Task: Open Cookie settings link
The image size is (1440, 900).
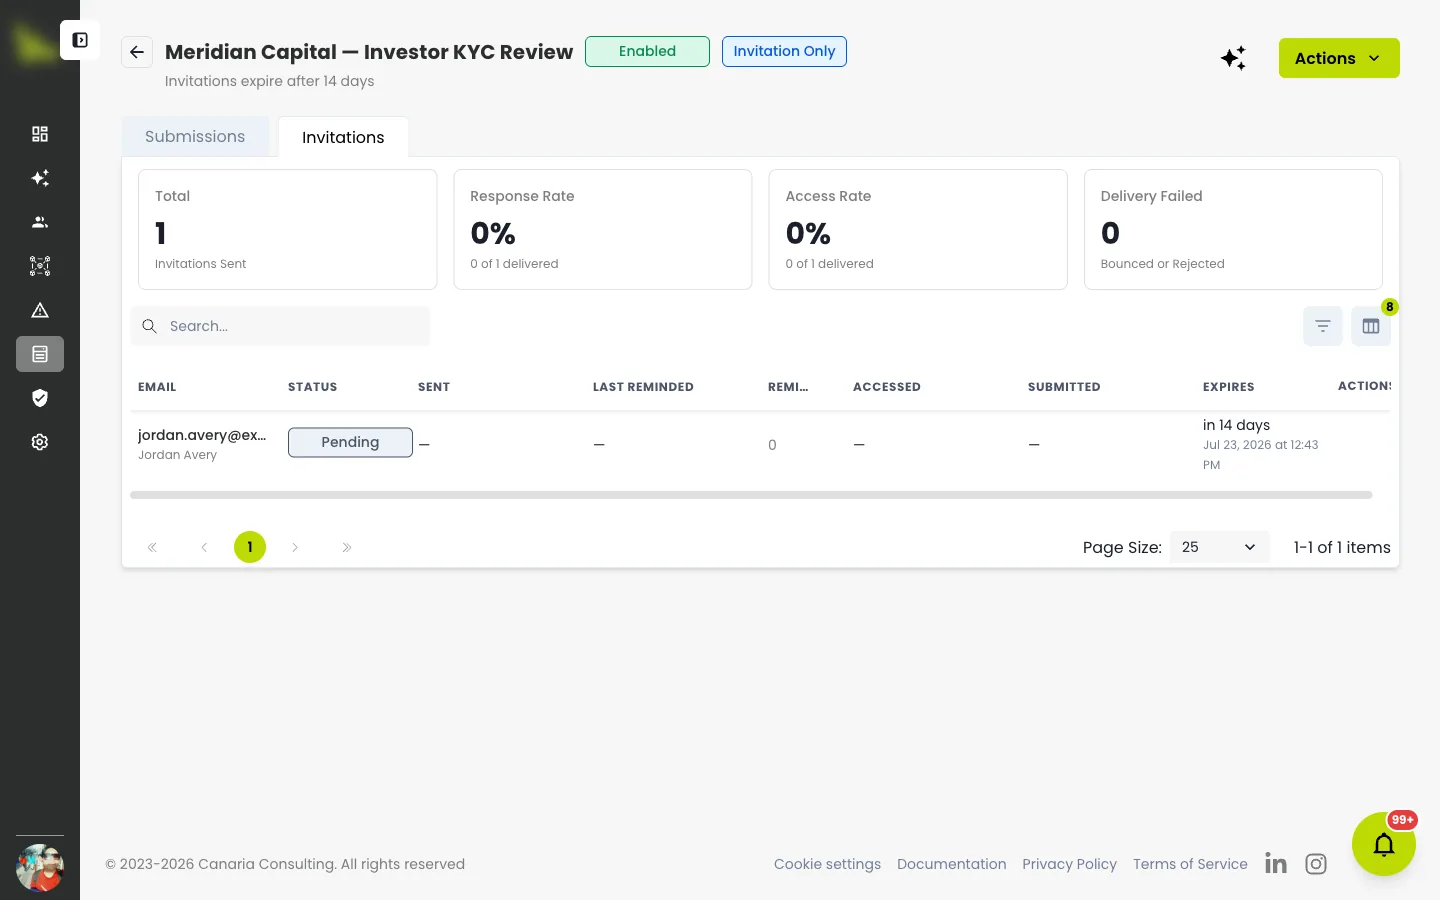Action: click(x=827, y=864)
